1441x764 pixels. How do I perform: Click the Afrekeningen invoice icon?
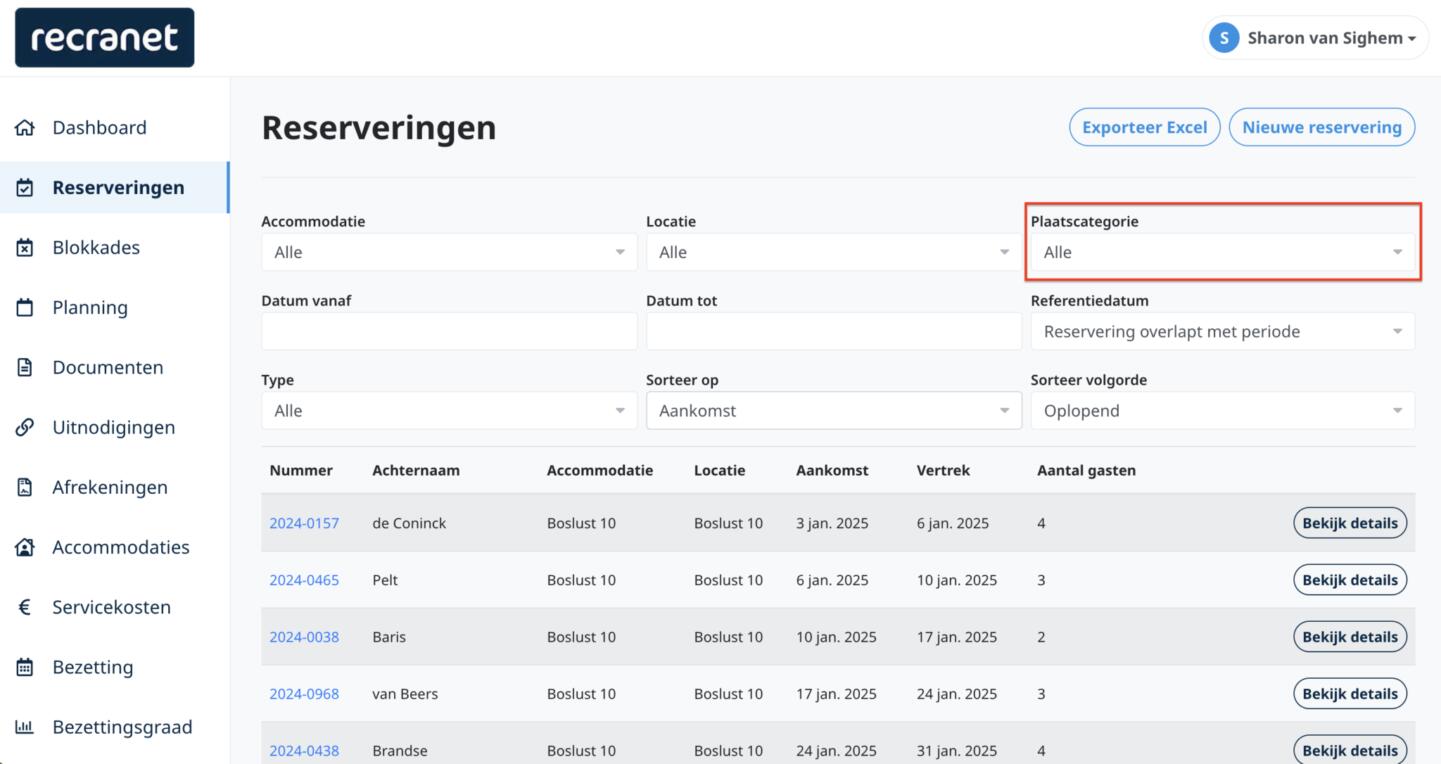pyautogui.click(x=26, y=488)
